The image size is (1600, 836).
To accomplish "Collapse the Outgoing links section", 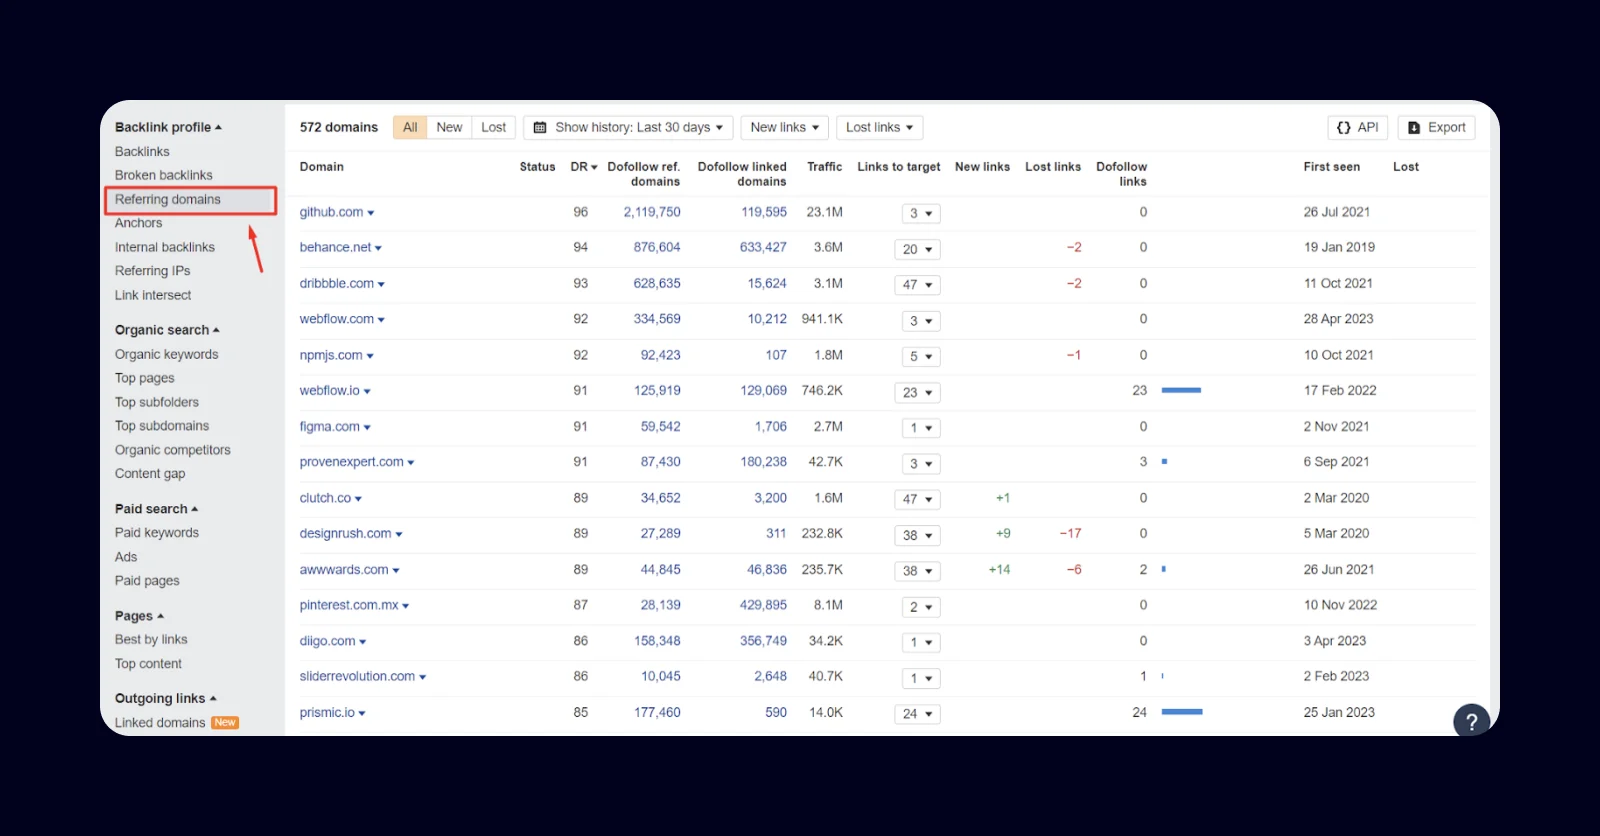I will point(165,698).
